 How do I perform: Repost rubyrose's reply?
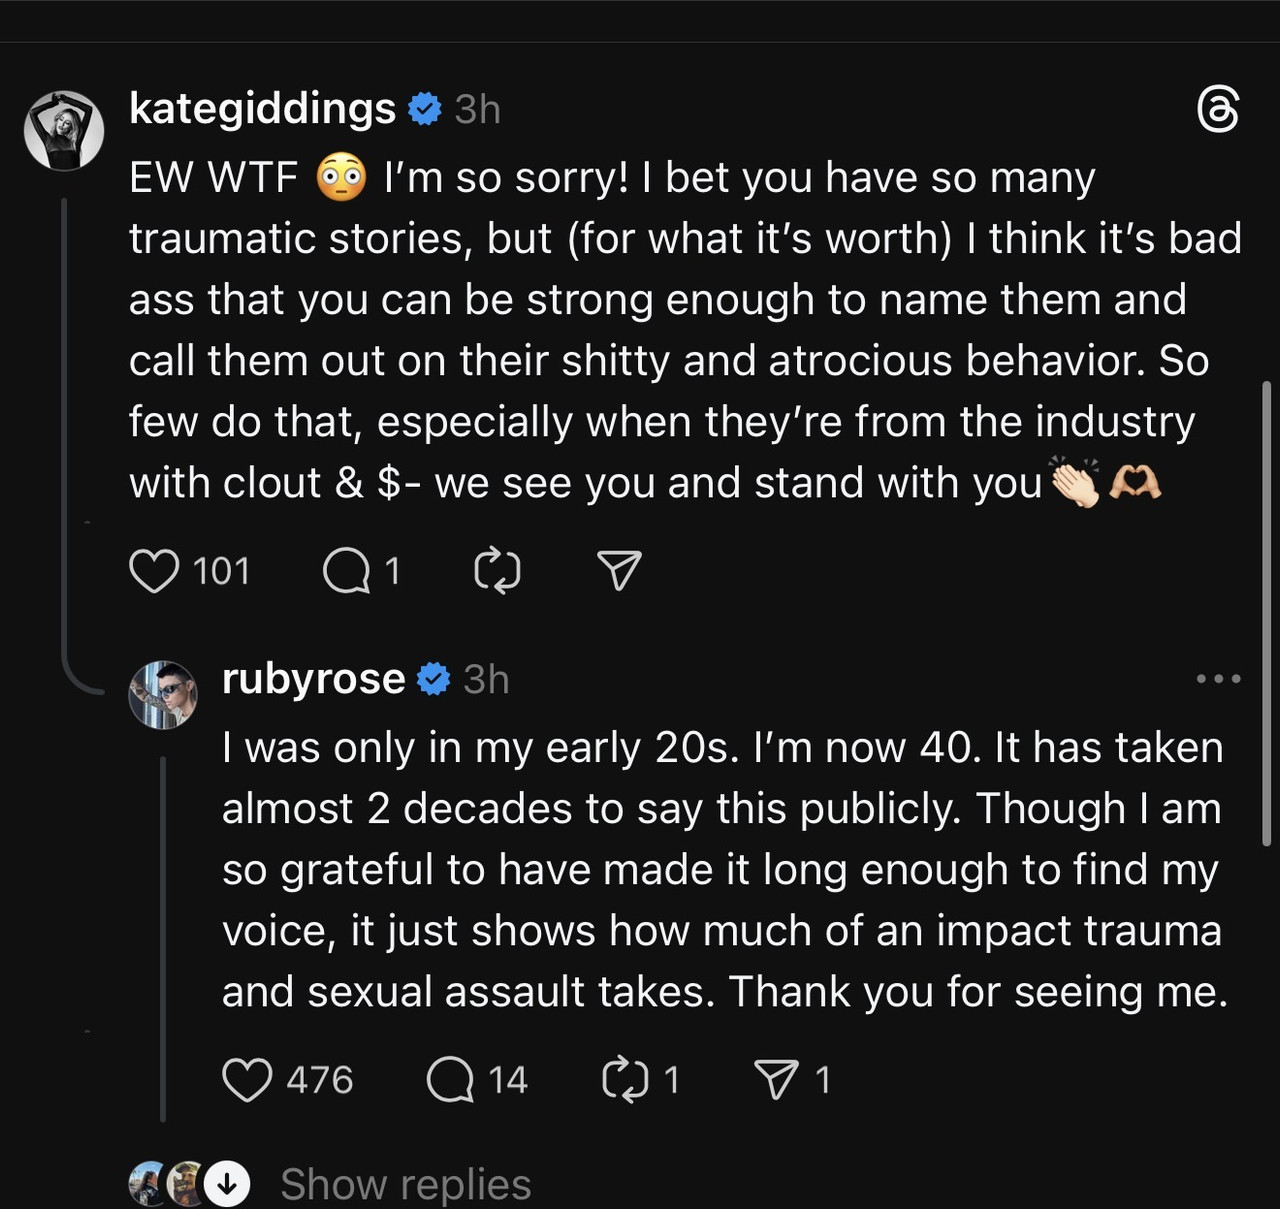coord(626,1080)
